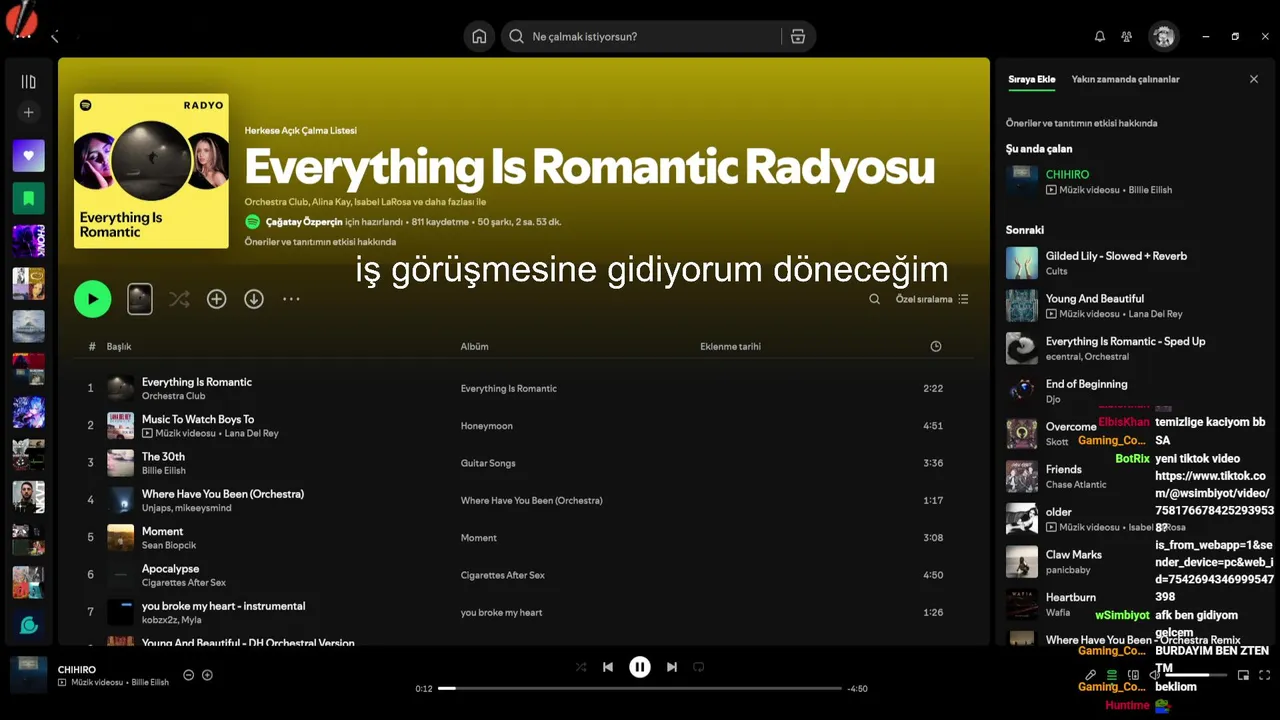Go back with the left arrow
Viewport: 1280px width, 720px height.
[x=54, y=37]
